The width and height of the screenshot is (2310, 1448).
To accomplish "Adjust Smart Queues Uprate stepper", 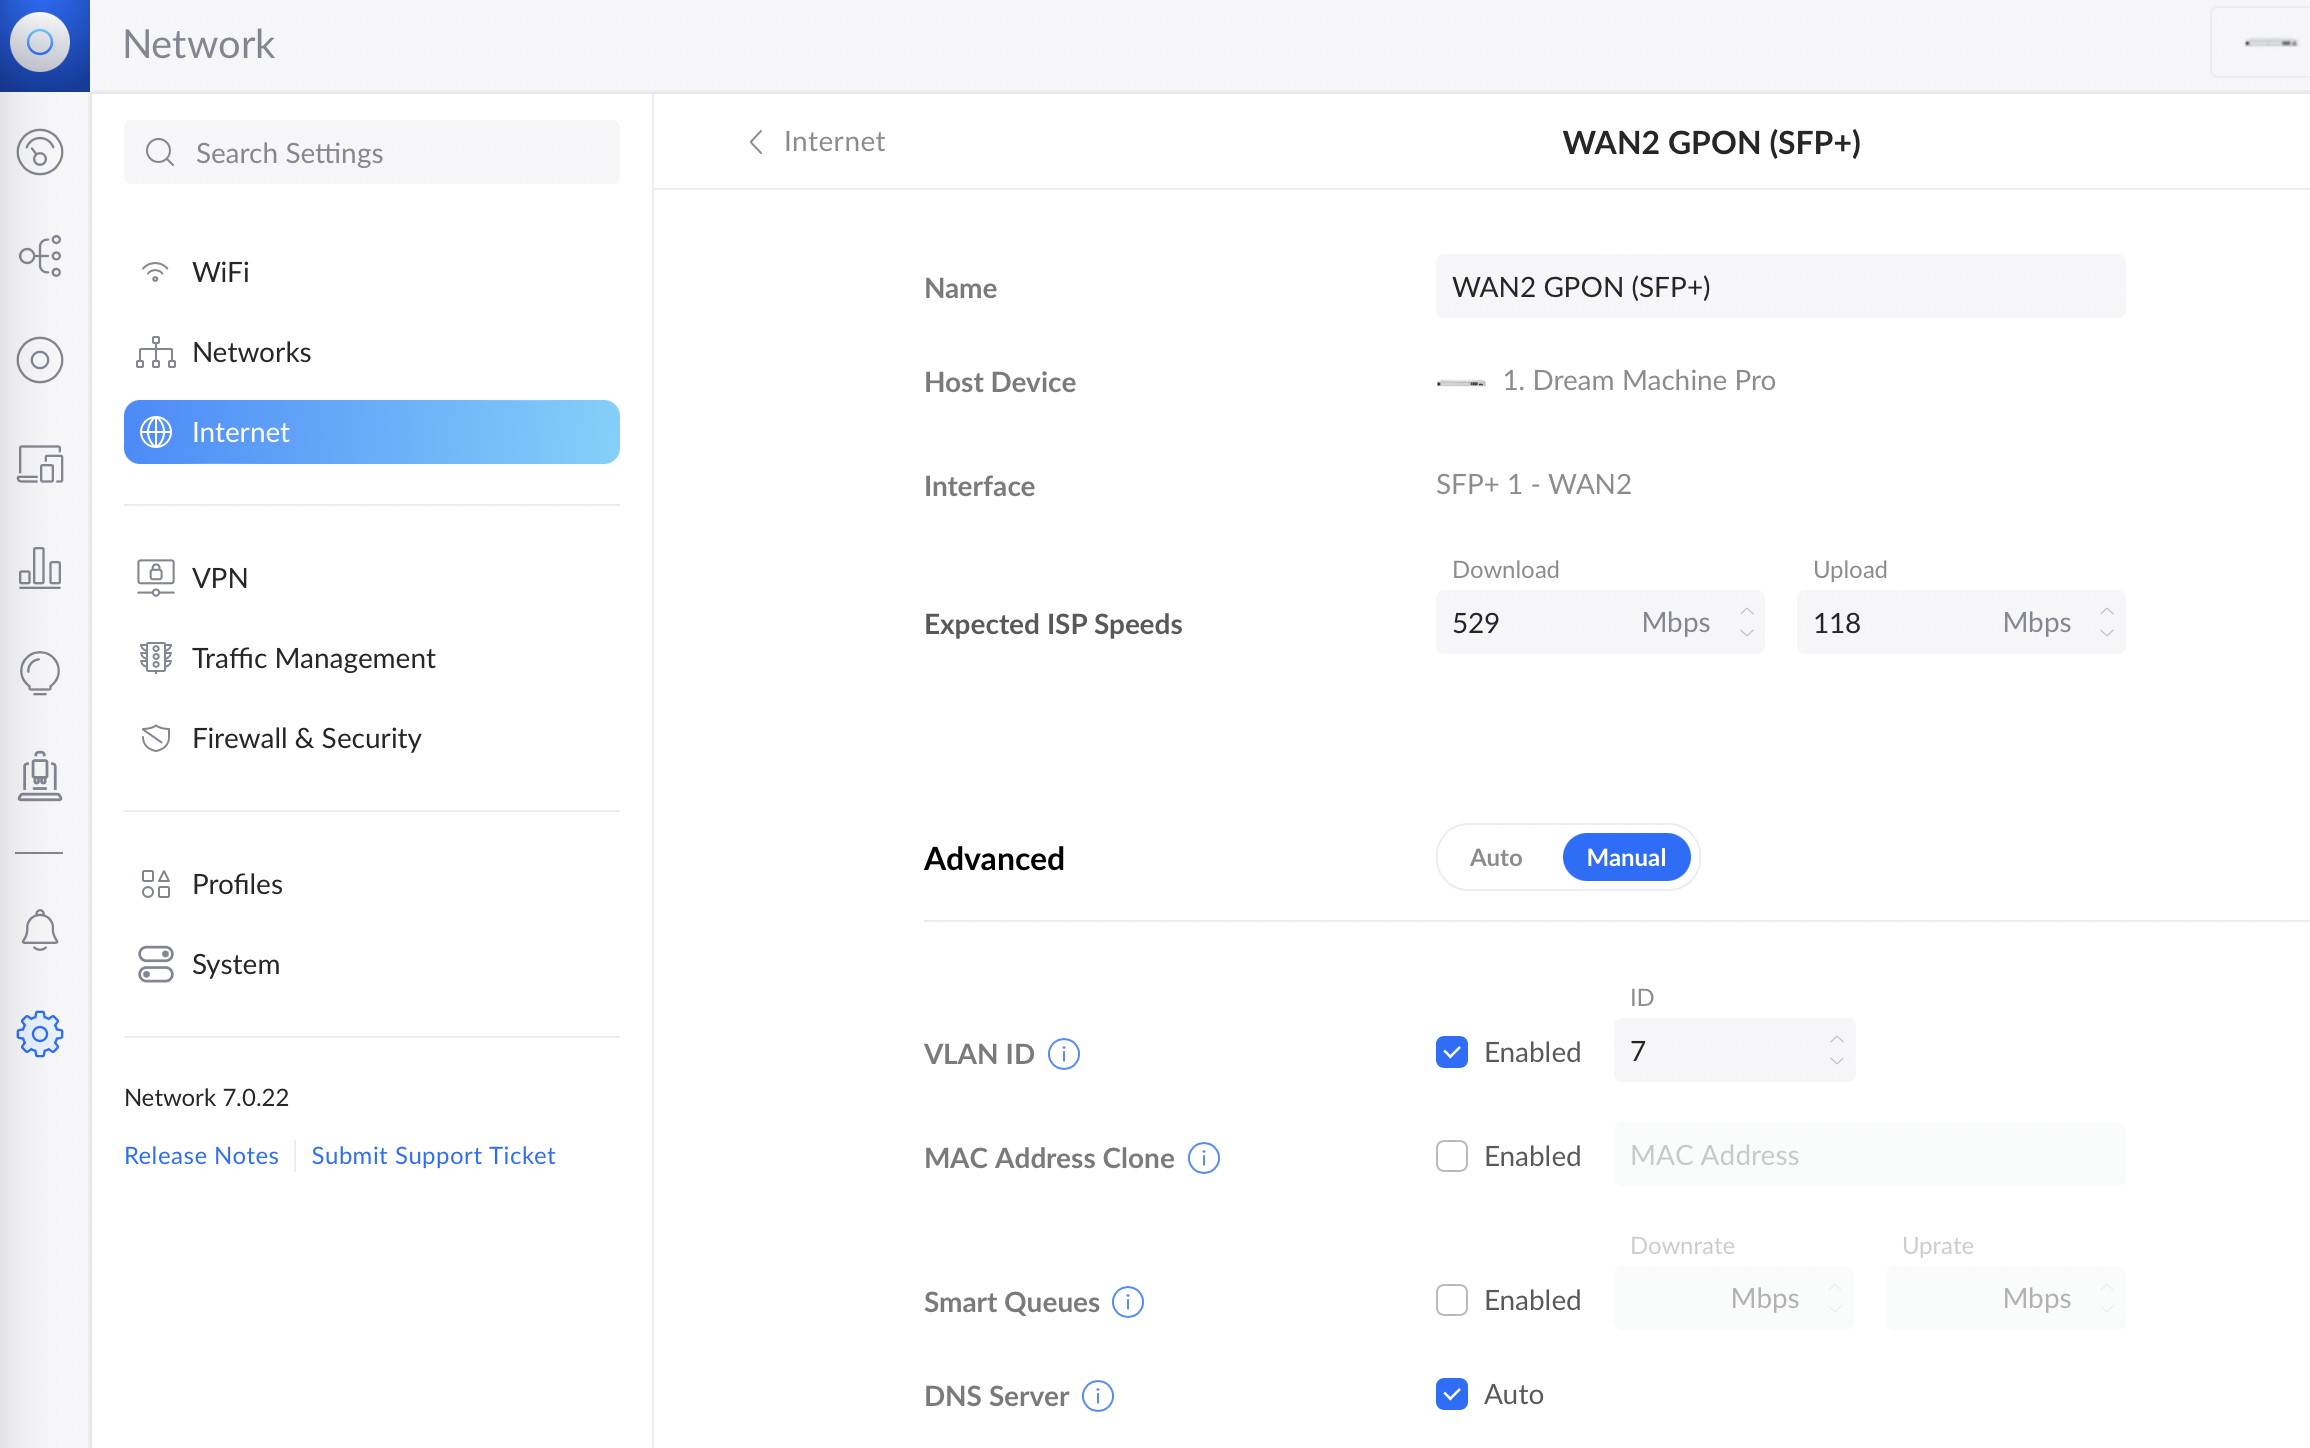I will click(2107, 1298).
